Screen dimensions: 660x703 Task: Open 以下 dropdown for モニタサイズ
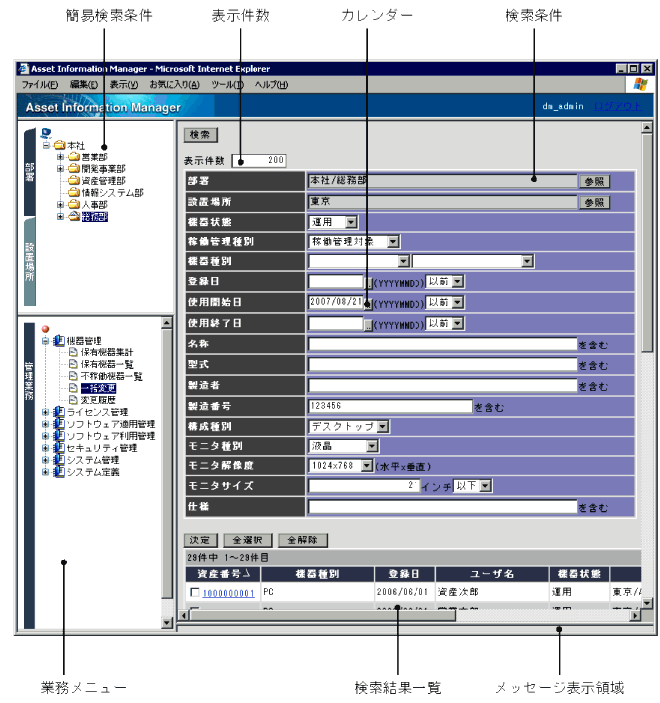point(486,486)
